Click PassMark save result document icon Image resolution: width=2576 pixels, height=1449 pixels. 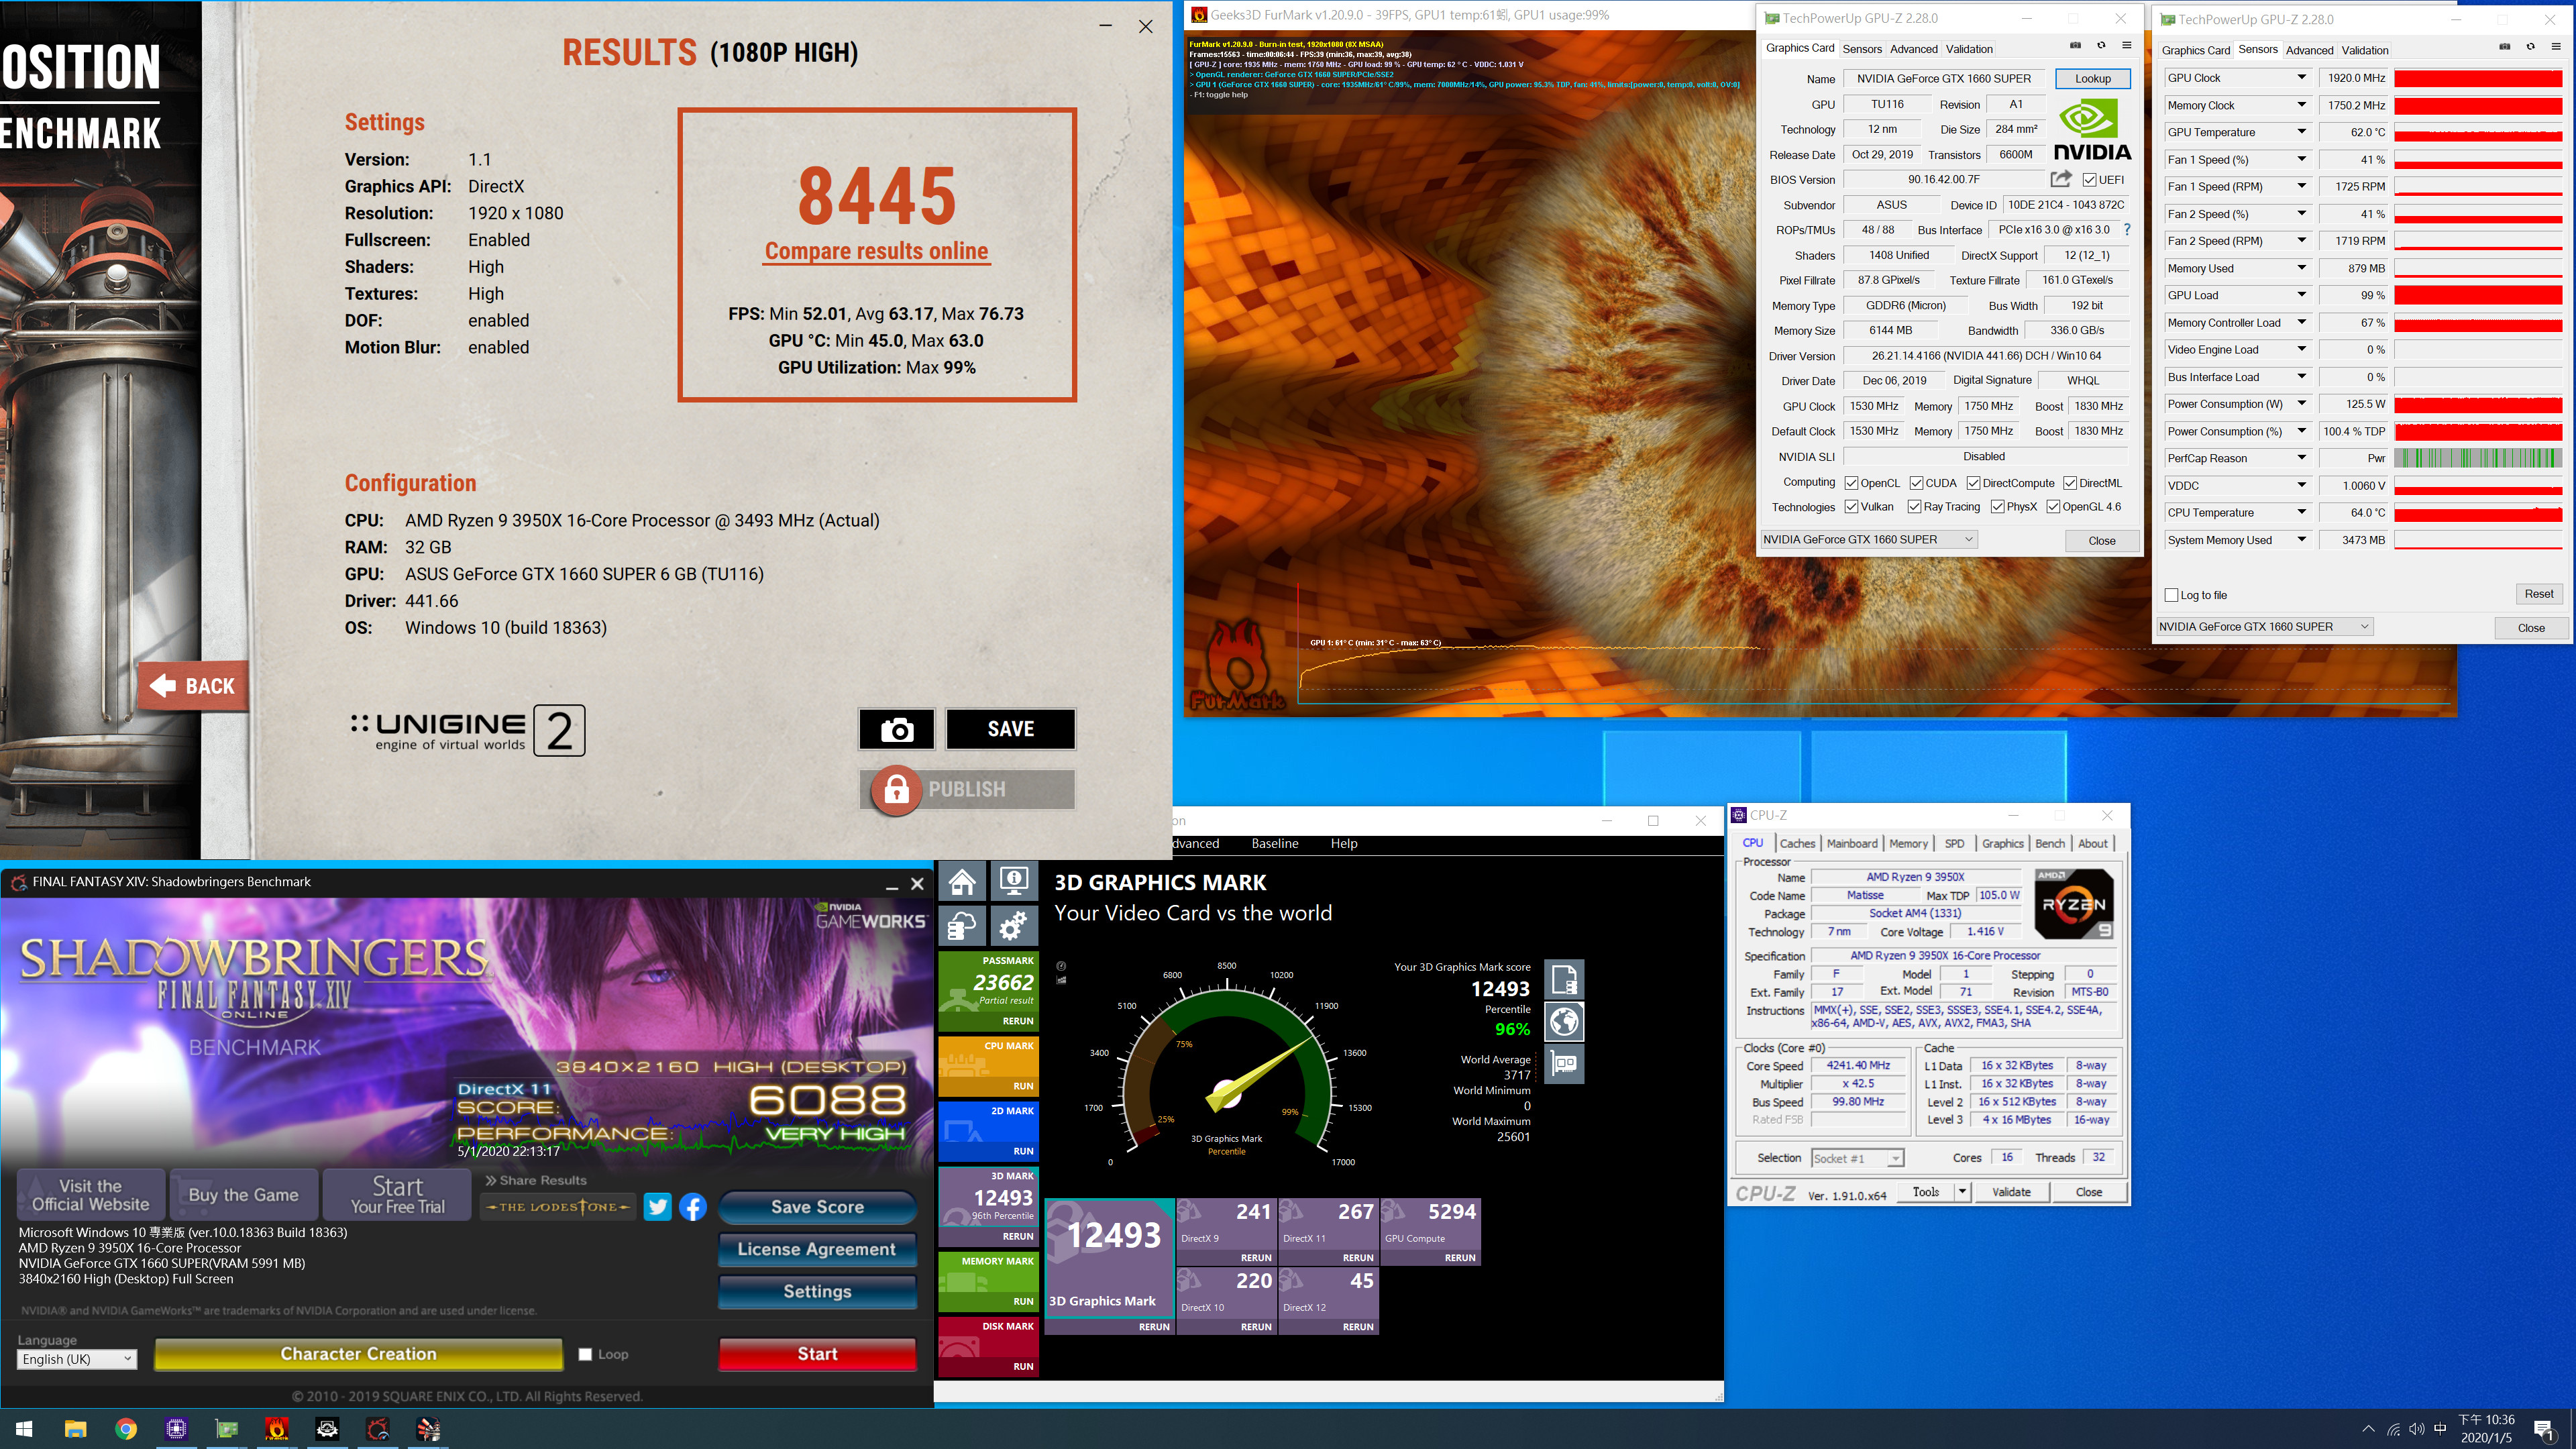point(1564,979)
